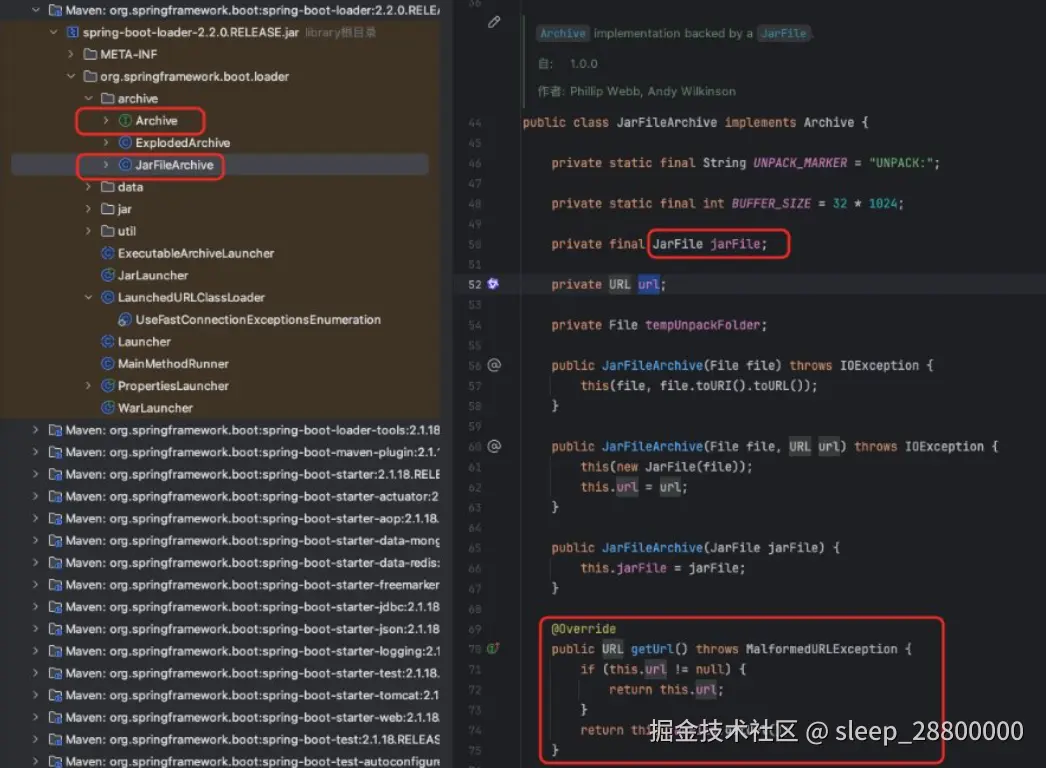Open the JarFile link in documentation
Screen dimensions: 1046x768
(783, 33)
